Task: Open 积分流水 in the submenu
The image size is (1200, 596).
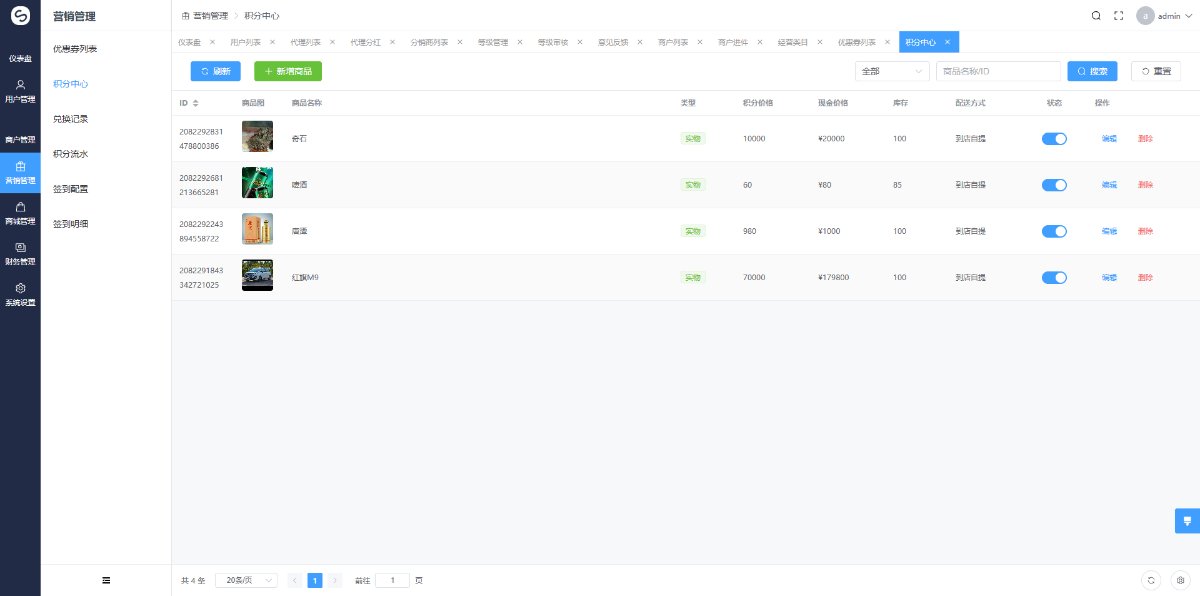Action: point(71,154)
